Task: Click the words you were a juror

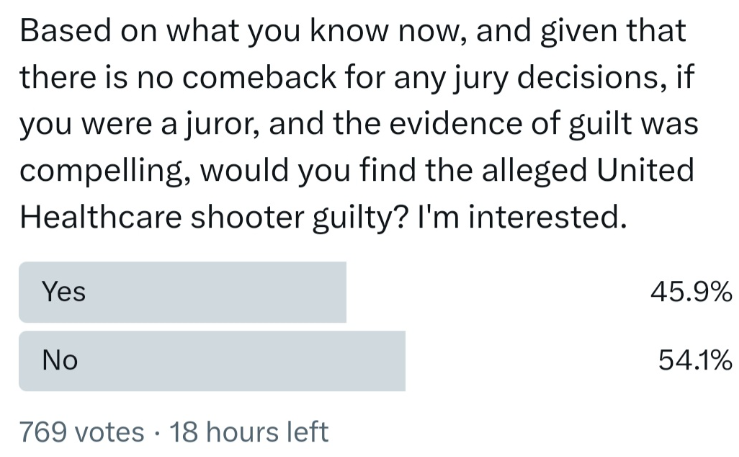Action: click(x=140, y=124)
